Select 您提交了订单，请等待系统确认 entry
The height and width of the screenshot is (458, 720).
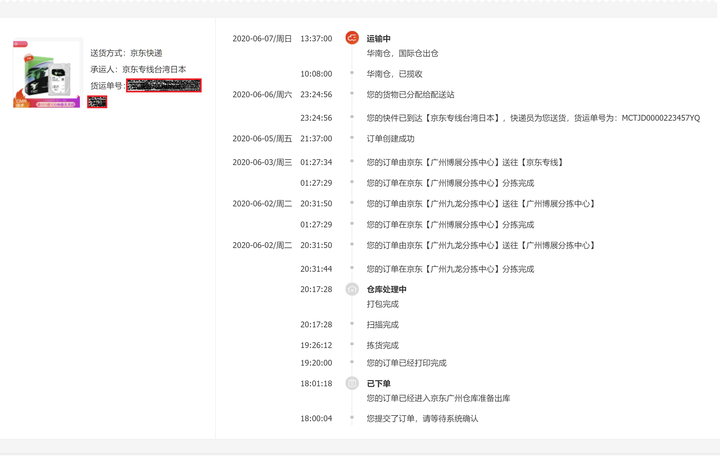pos(422,418)
